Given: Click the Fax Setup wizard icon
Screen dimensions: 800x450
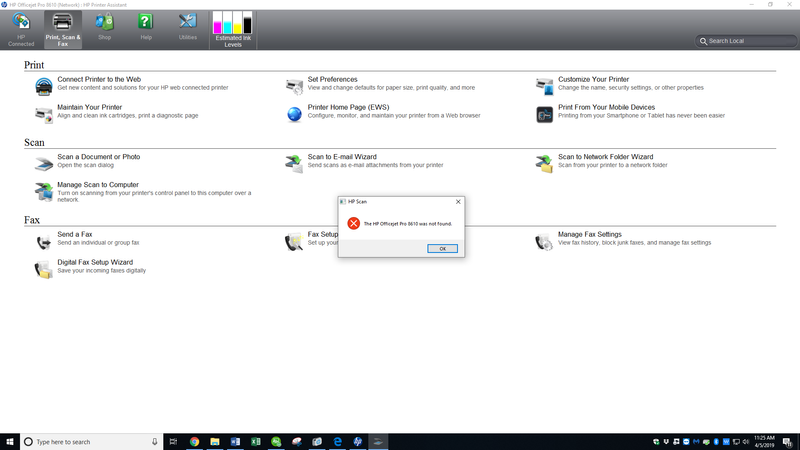Looking at the screenshot, I should [x=294, y=241].
